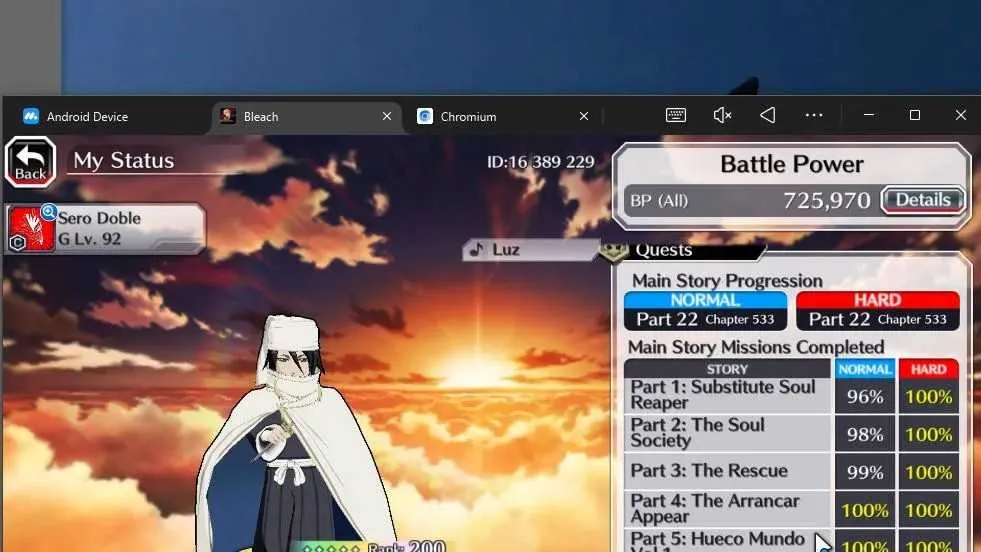Click the My Status title
This screenshot has width=981, height=552.
(x=124, y=161)
